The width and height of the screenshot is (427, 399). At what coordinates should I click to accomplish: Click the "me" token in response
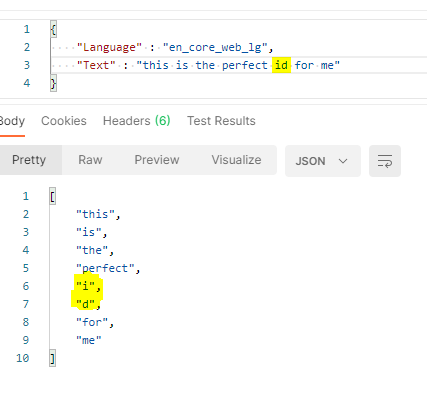tap(89, 340)
